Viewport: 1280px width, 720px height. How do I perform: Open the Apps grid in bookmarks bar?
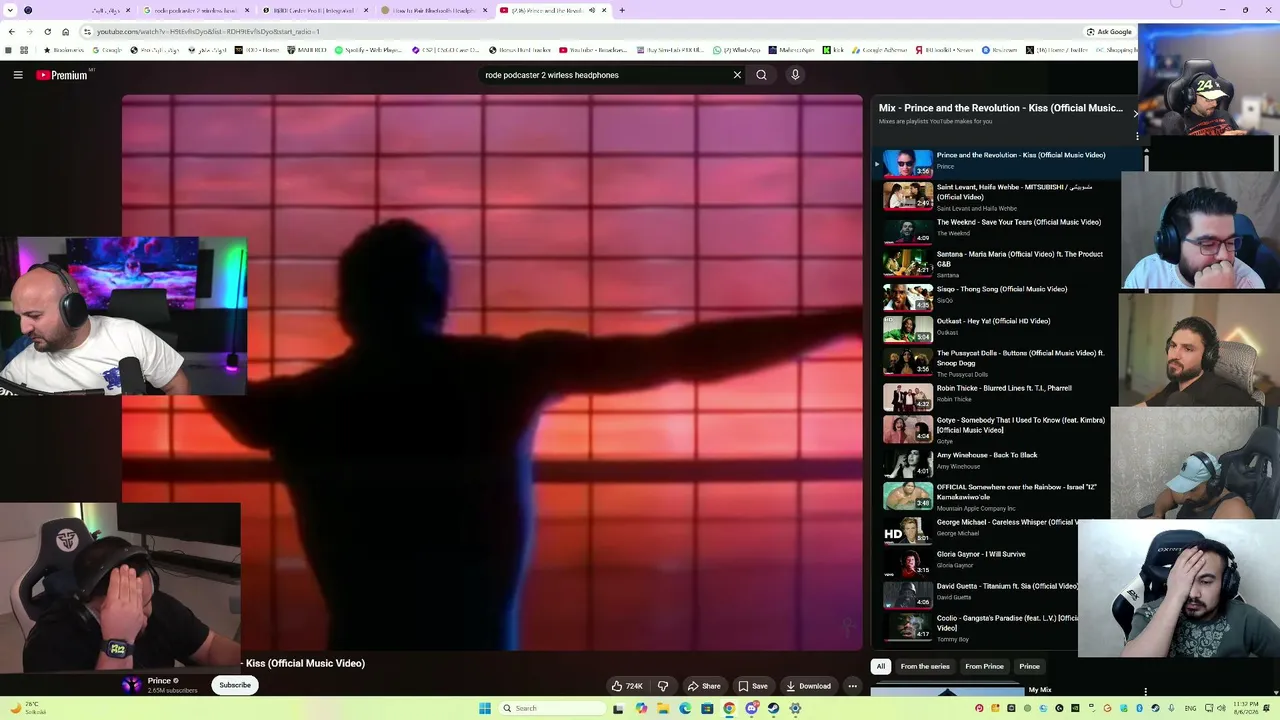click(x=24, y=50)
